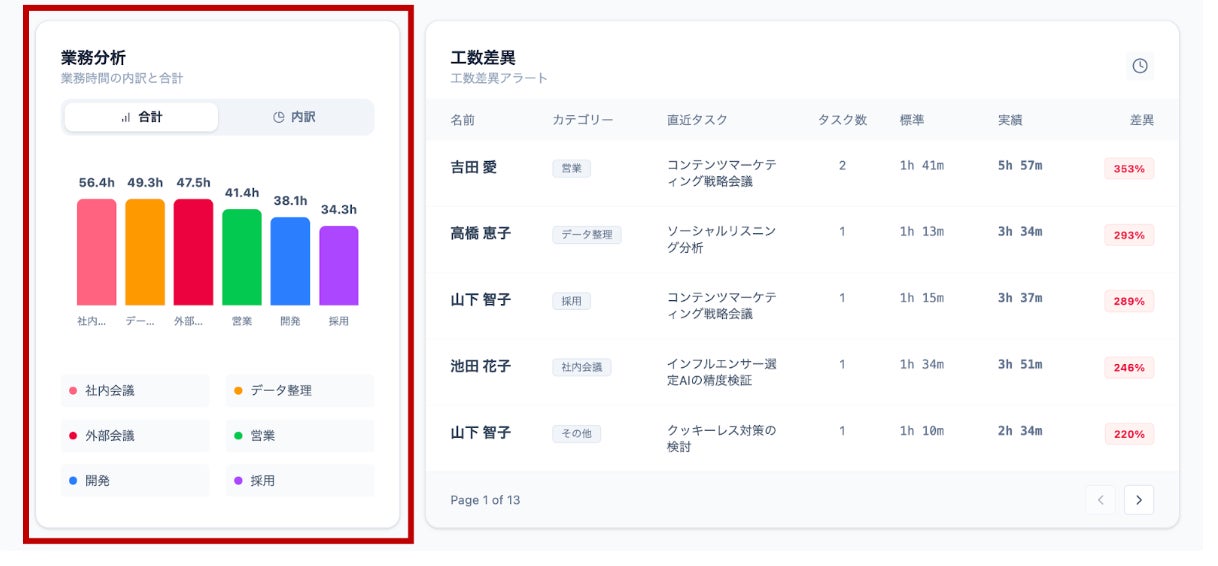Click 池田 花子 name

click(x=480, y=367)
